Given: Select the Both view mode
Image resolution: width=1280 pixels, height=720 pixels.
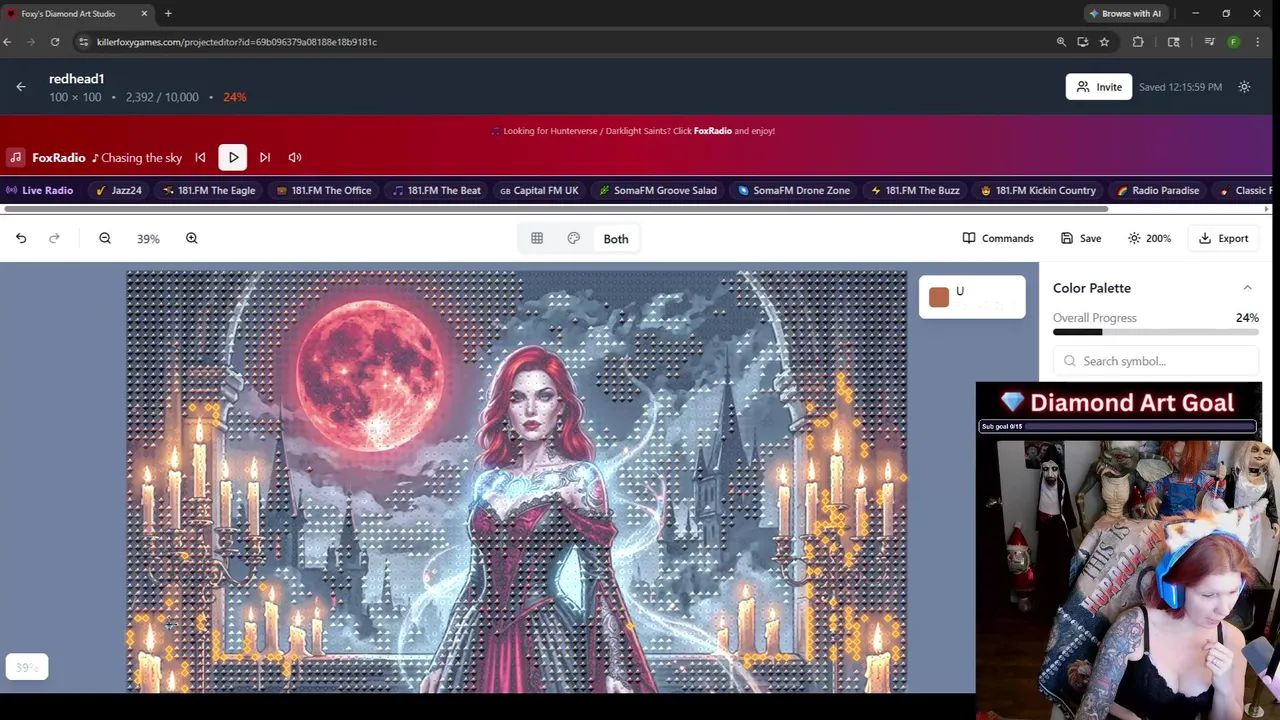Looking at the screenshot, I should [x=616, y=239].
